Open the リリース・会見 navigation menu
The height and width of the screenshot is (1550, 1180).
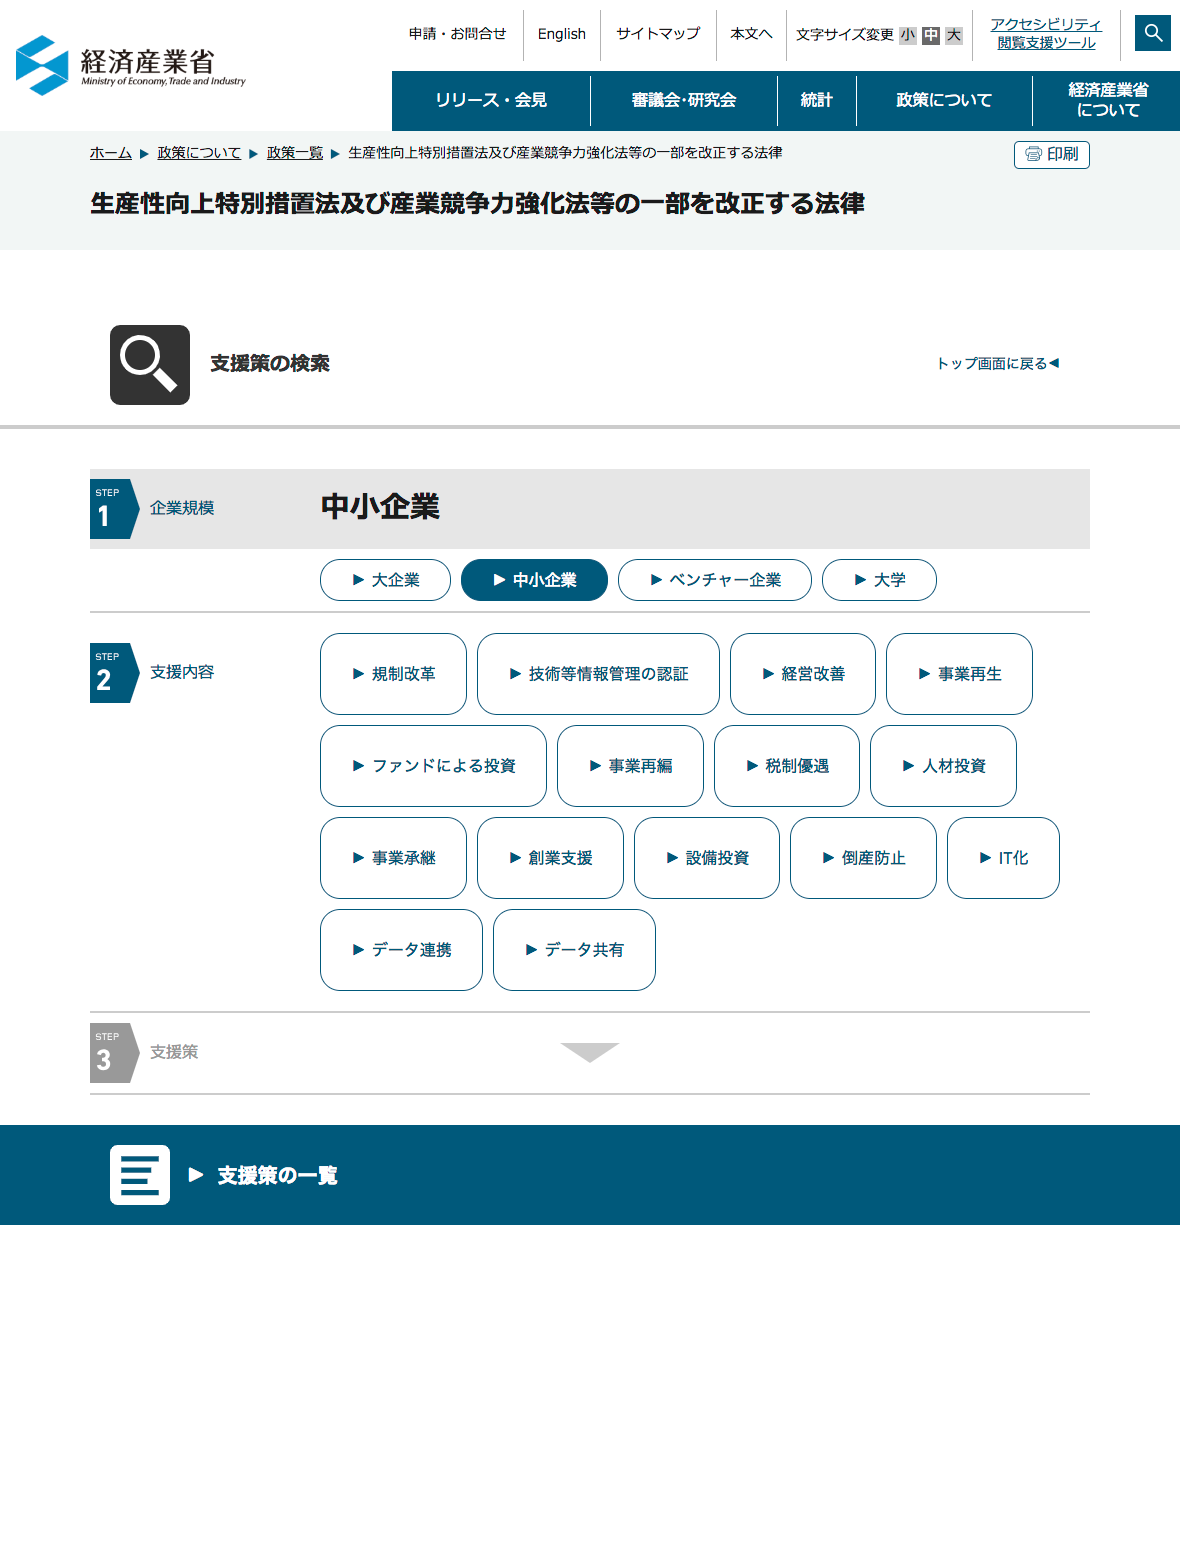(x=491, y=100)
